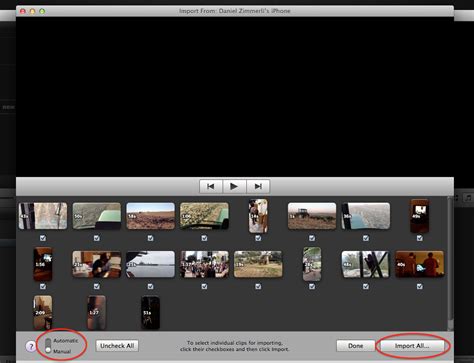Uncheck the 36s aerial clip checkbox
Viewport: 474px width, 363px height.
366,238
